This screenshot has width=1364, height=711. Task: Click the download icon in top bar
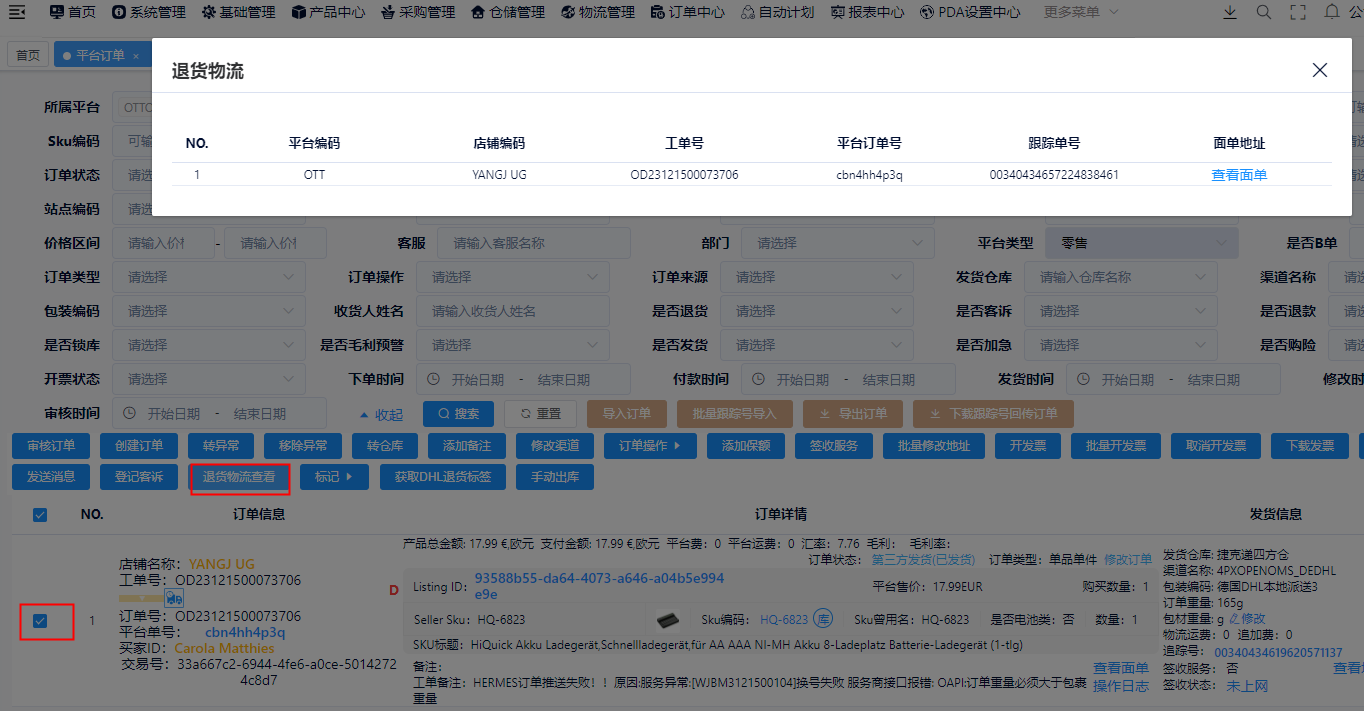1230,12
